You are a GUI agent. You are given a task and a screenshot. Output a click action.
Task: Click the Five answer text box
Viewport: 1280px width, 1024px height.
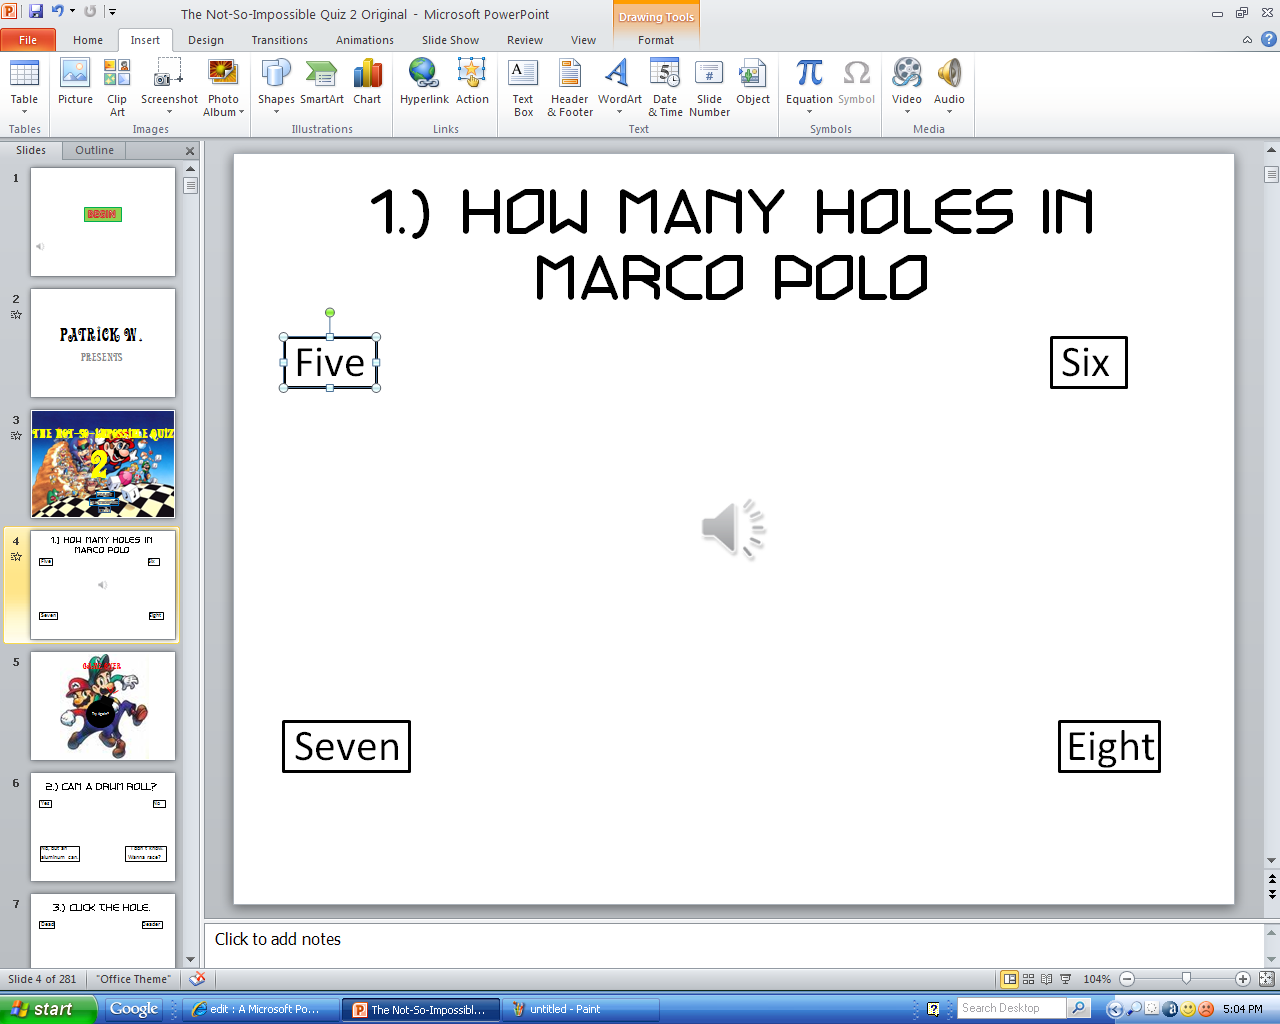pos(330,362)
